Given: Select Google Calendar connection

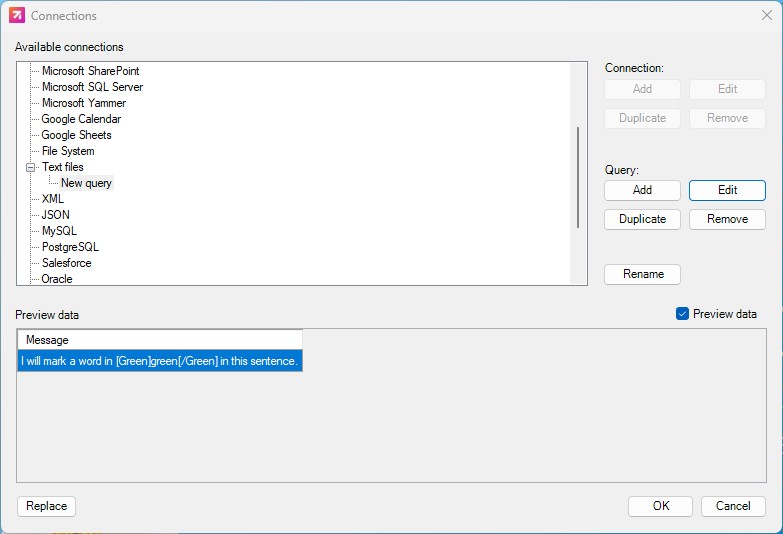Looking at the screenshot, I should pos(81,119).
